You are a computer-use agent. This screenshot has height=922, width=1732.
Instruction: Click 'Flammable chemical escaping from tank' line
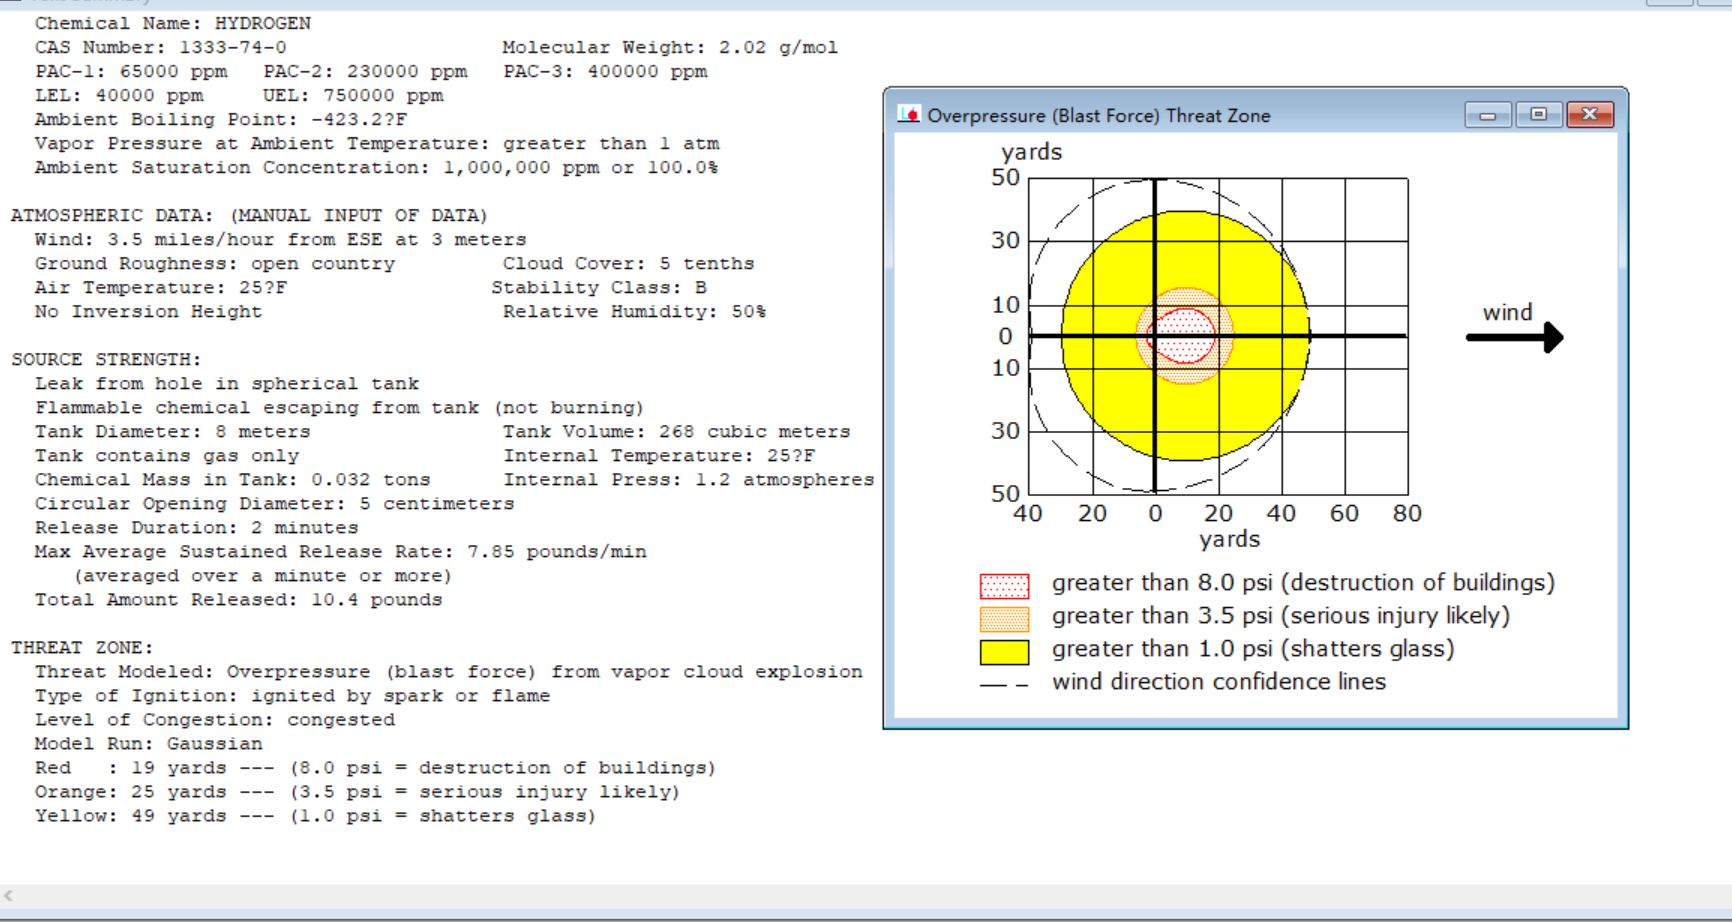click(x=340, y=407)
